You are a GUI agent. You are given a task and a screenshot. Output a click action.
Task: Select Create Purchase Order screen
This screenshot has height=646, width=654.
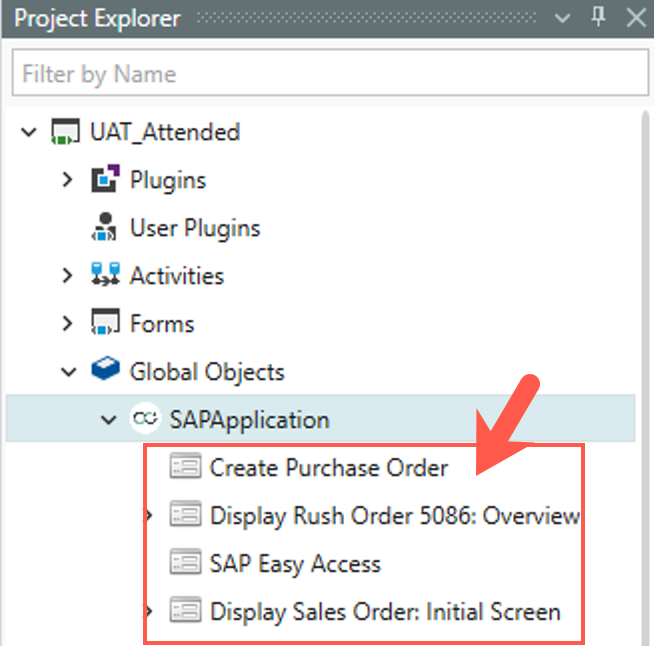click(x=329, y=468)
